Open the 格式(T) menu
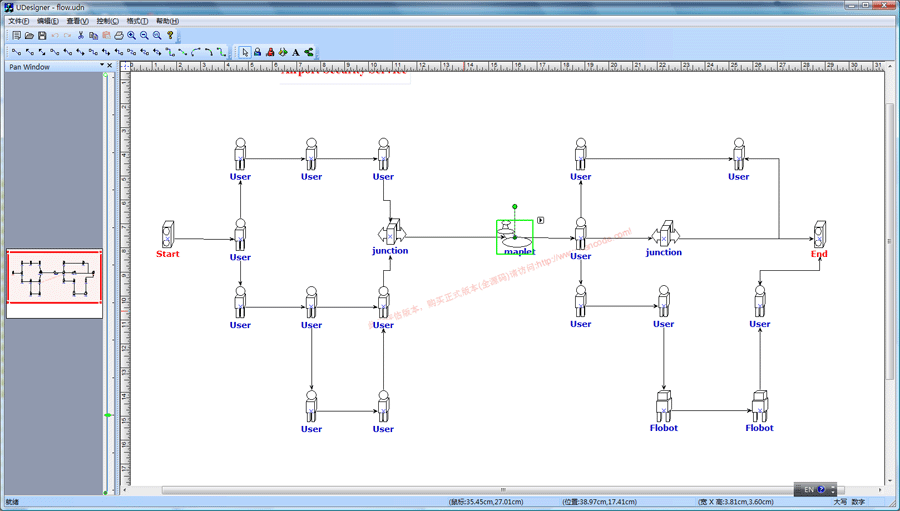Screen dimensions: 900x511 [137, 21]
